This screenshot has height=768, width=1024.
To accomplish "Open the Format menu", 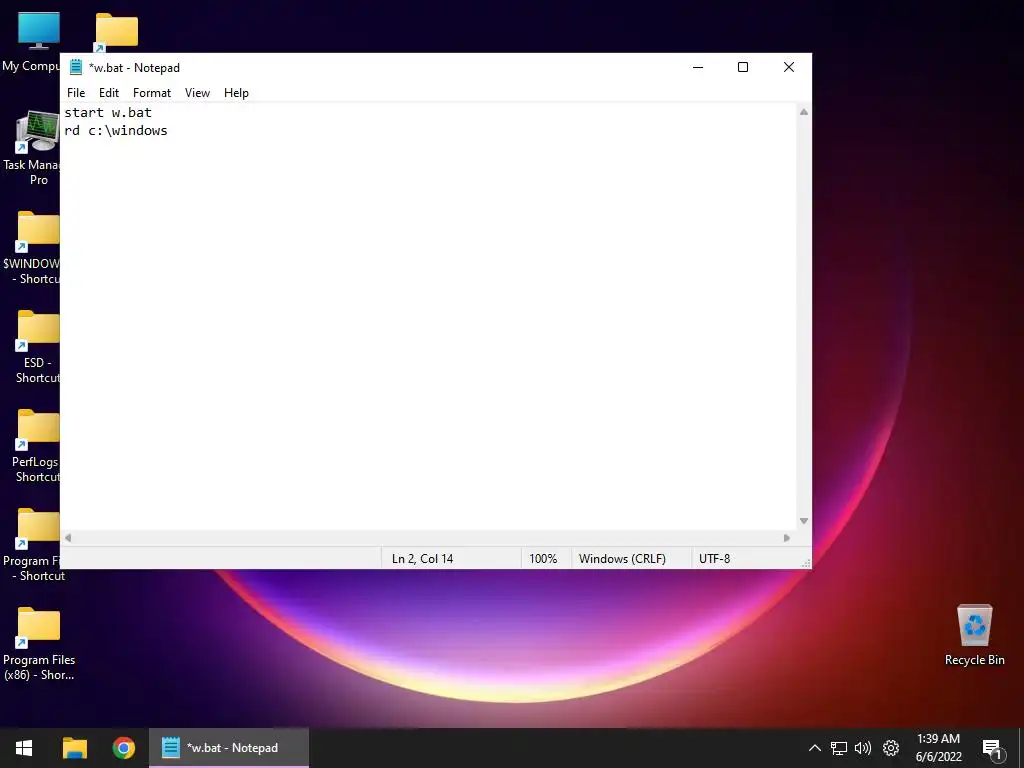I will tap(152, 93).
